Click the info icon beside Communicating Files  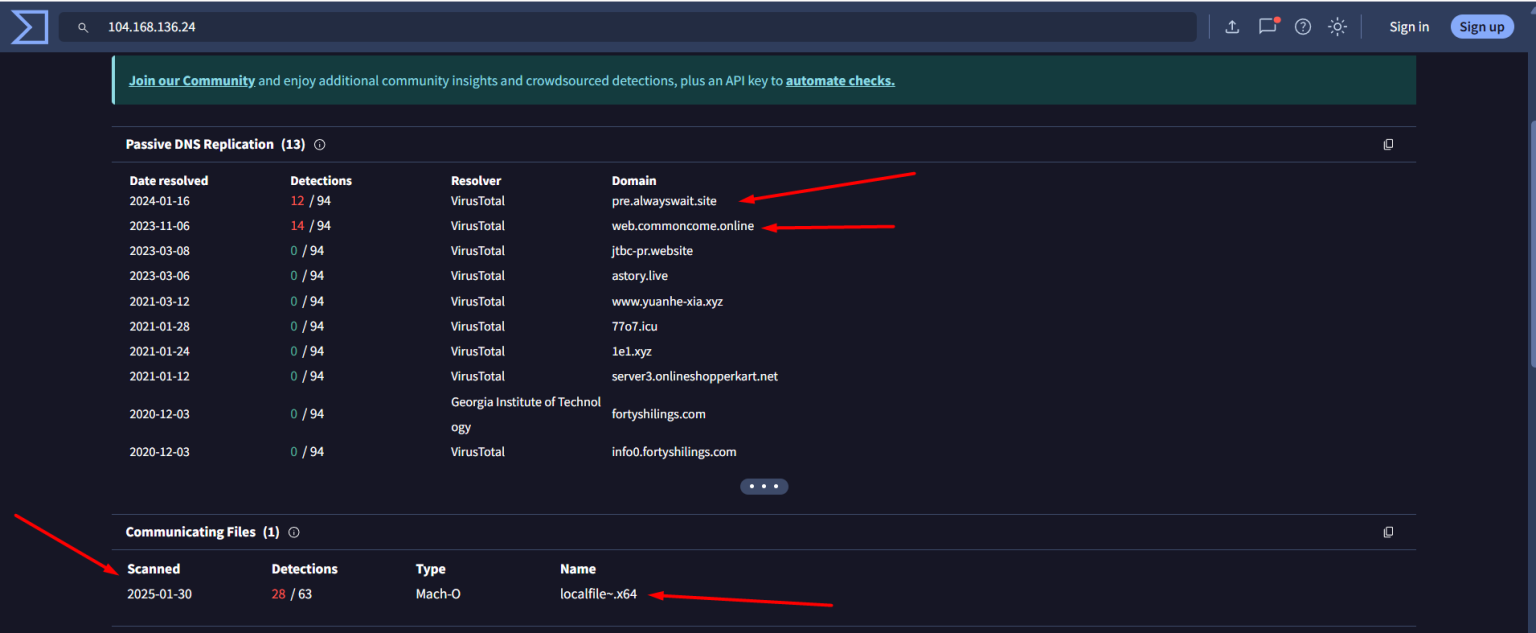click(293, 532)
